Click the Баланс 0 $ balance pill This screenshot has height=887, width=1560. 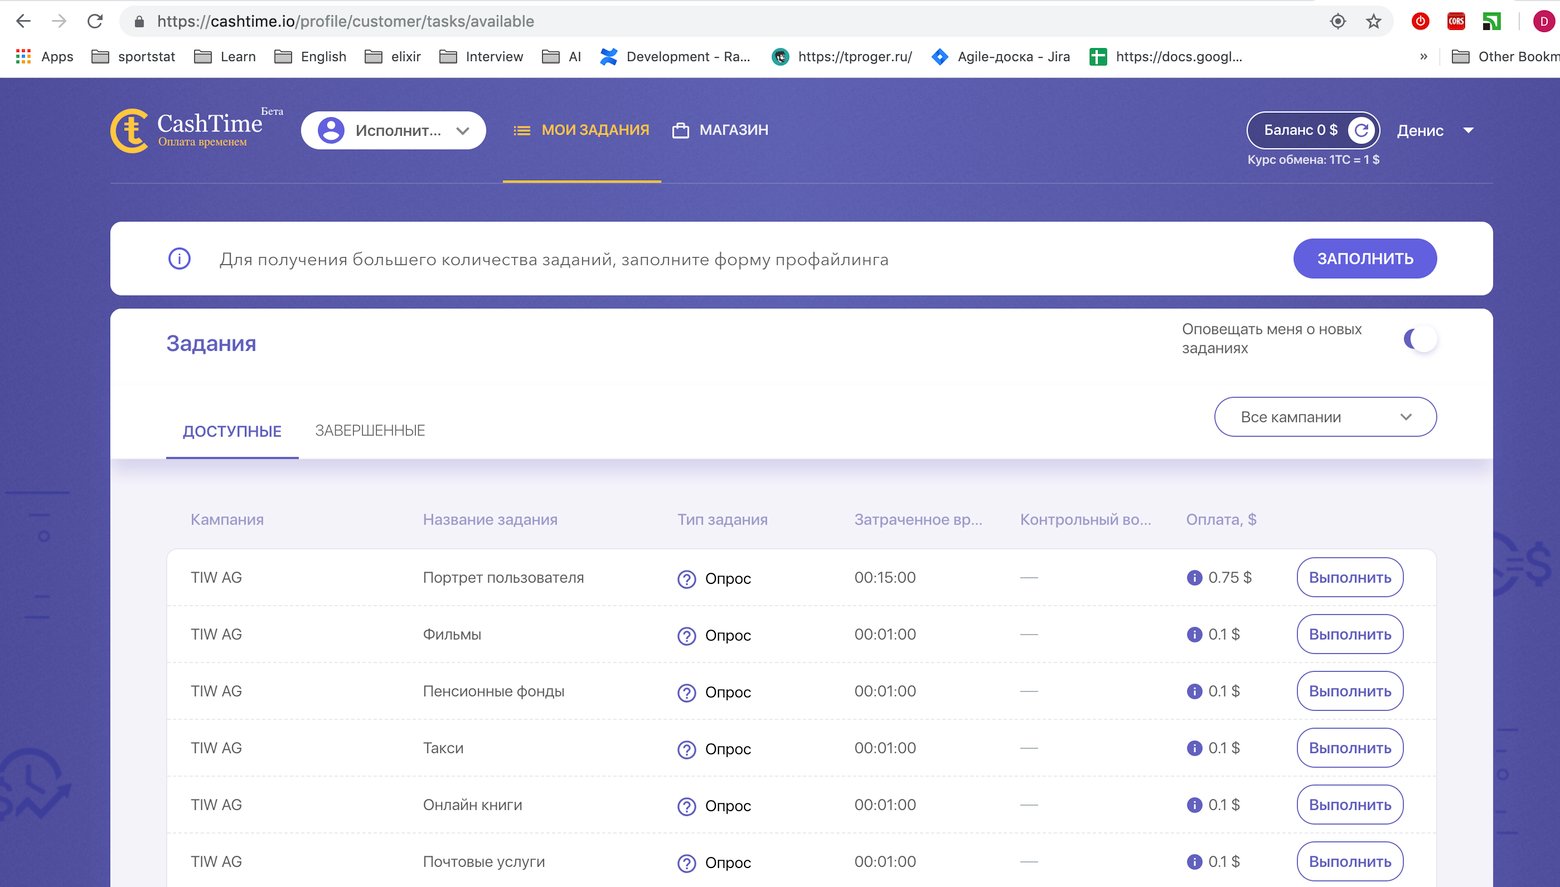(1313, 130)
